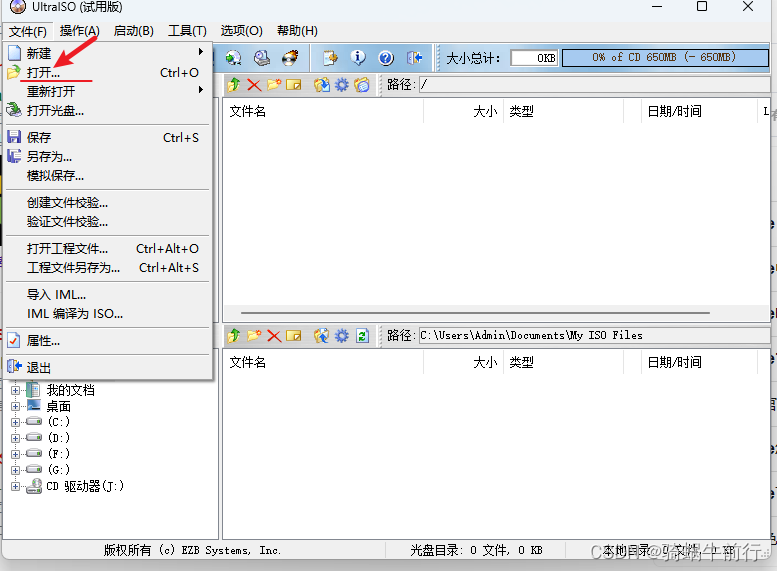Create new folder in the local pane toolbar
This screenshot has height=571, width=777.
[254, 336]
